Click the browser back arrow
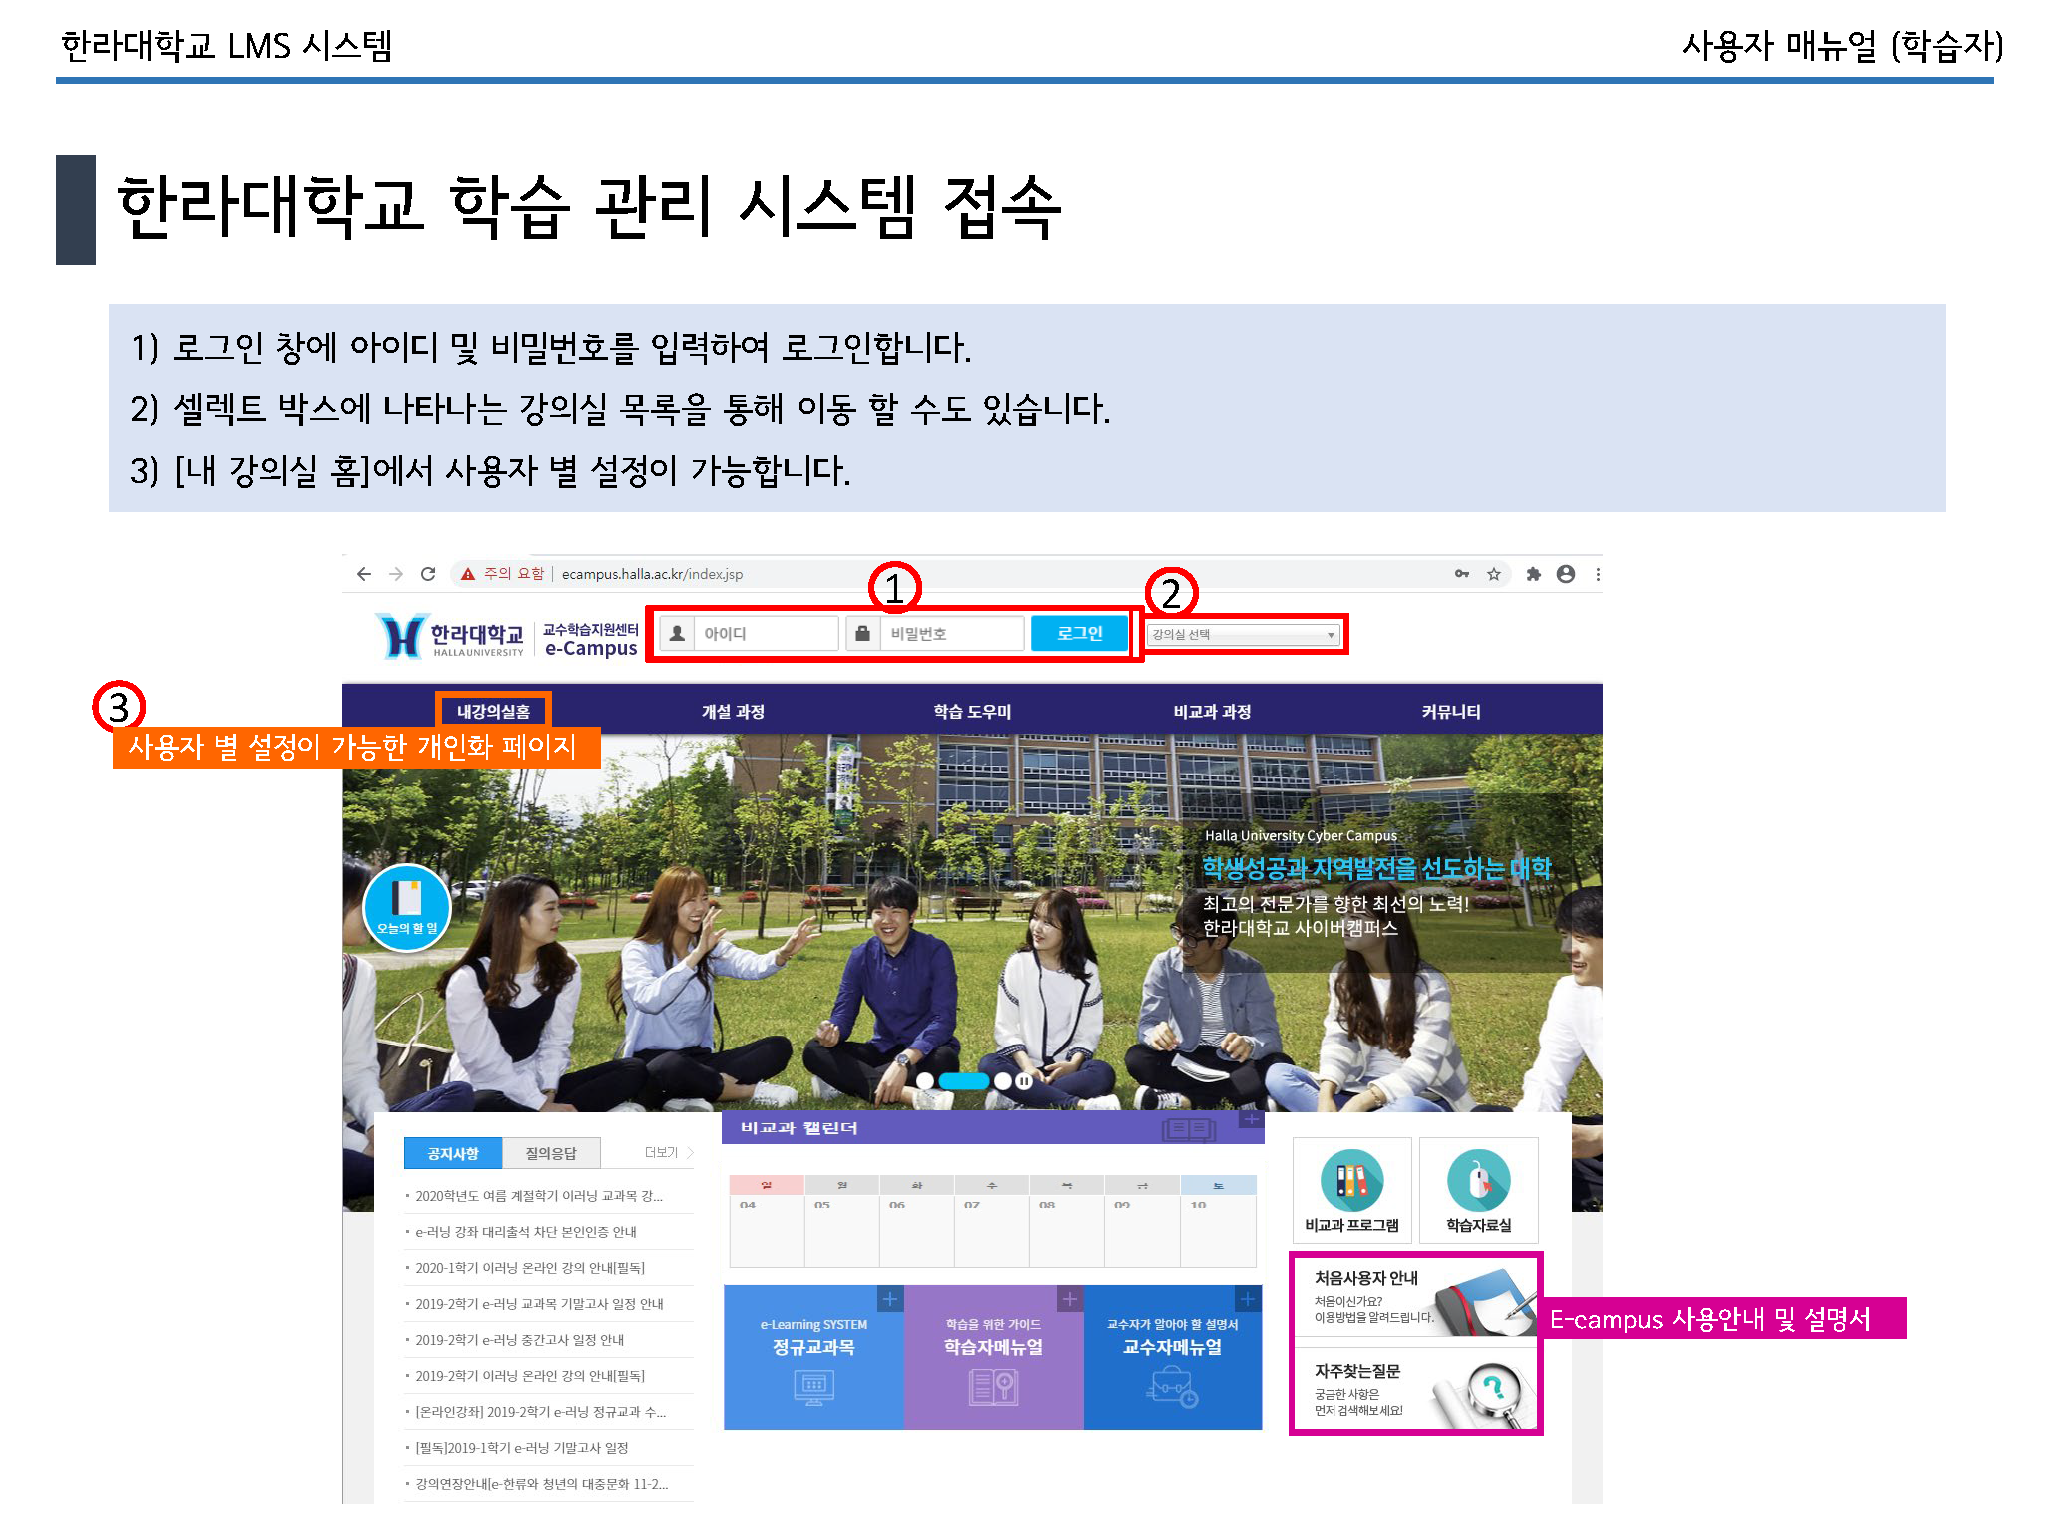Image resolution: width=2050 pixels, height=1538 pixels. point(364,574)
